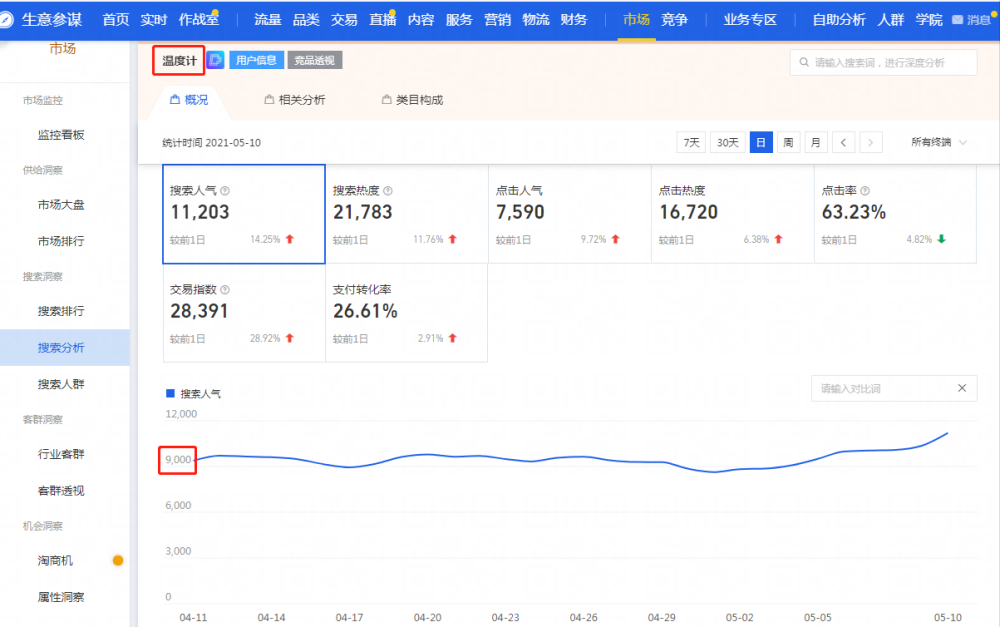Click the help icon beside 交易指数
Viewport: 1000px width, 627px height.
(225, 290)
